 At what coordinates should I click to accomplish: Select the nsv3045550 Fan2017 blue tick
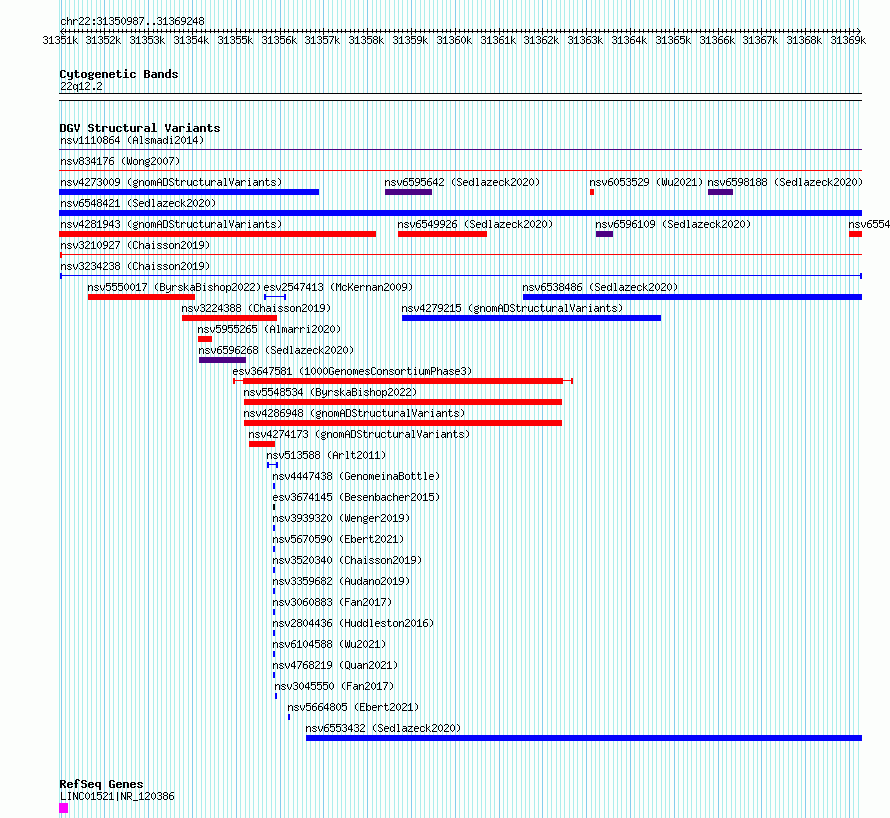coord(276,696)
